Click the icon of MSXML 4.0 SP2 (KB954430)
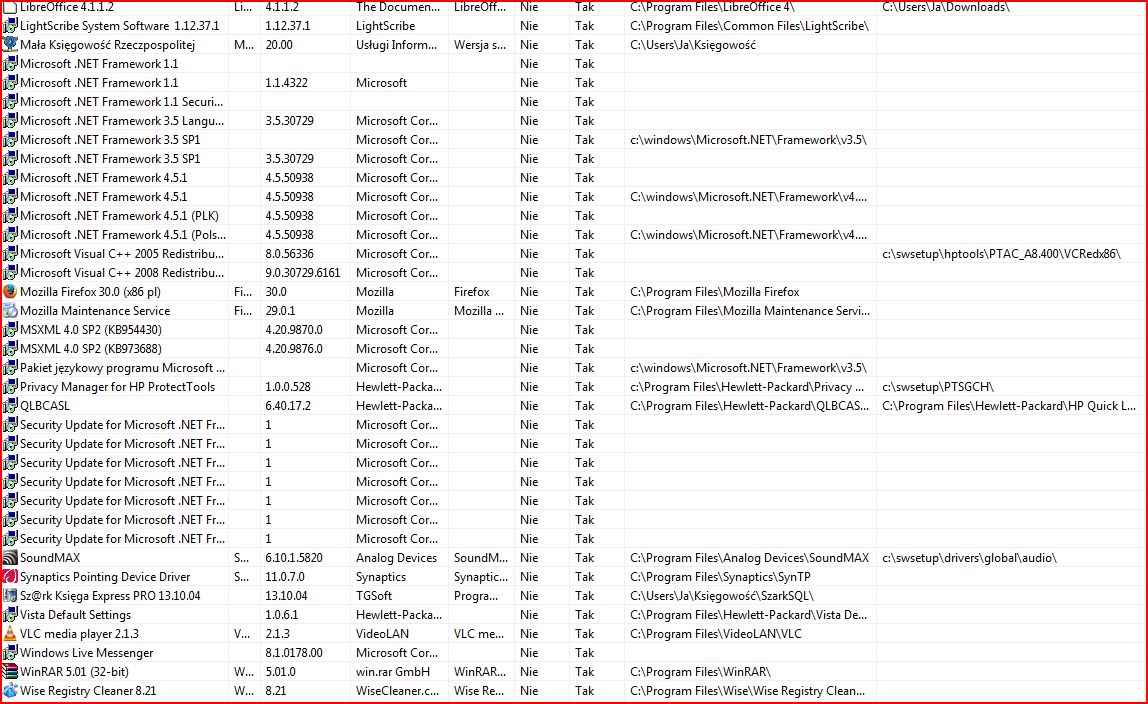The width and height of the screenshot is (1148, 704). 10,329
